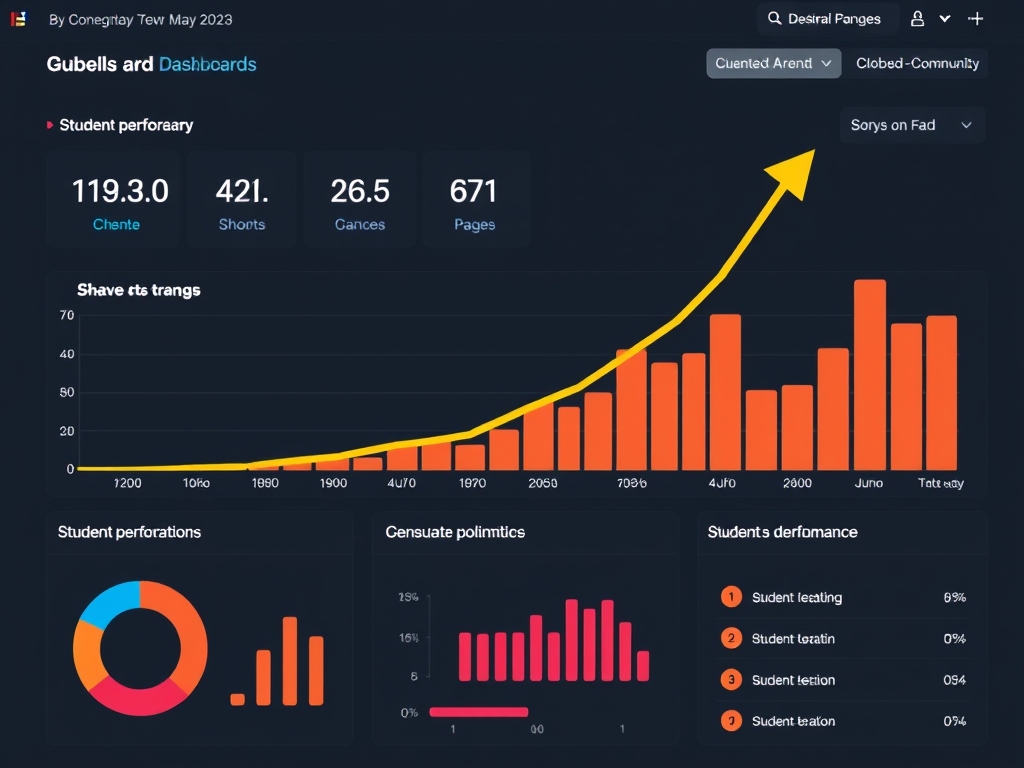Click the number 3 badge icon
Screen dimensions: 1024x768
(731, 680)
